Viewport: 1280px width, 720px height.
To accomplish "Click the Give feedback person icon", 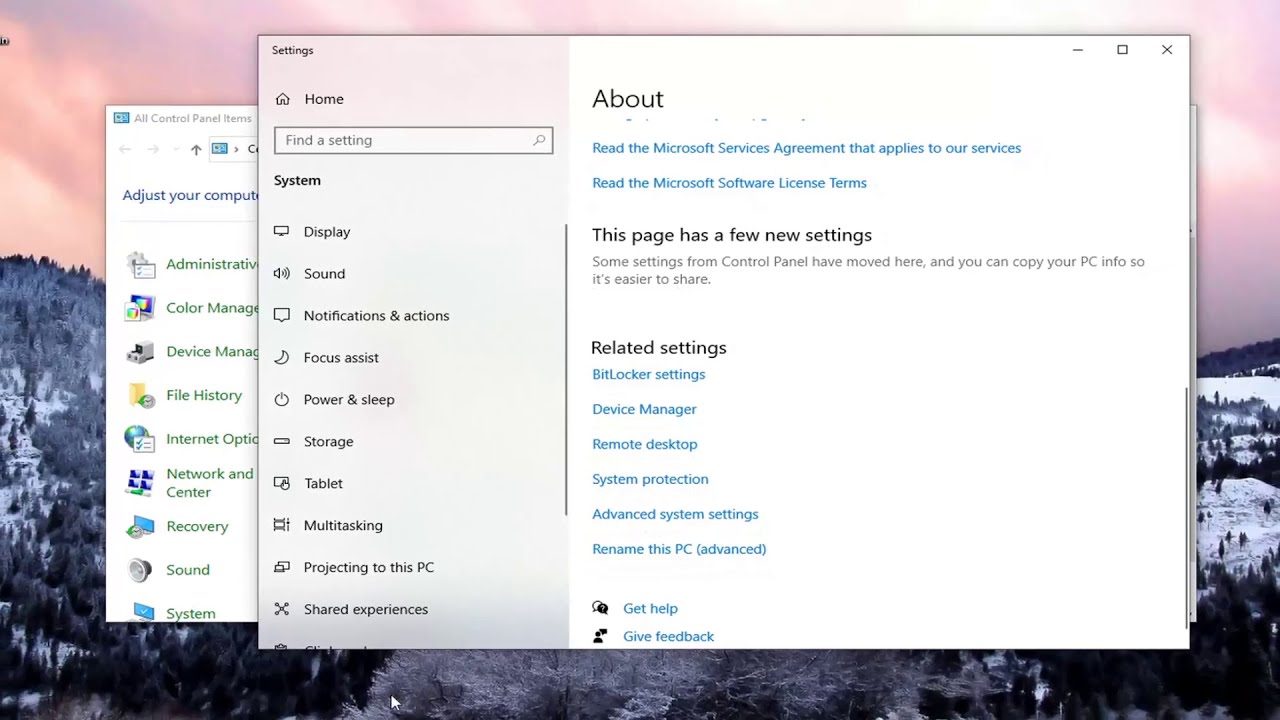I will click(600, 636).
